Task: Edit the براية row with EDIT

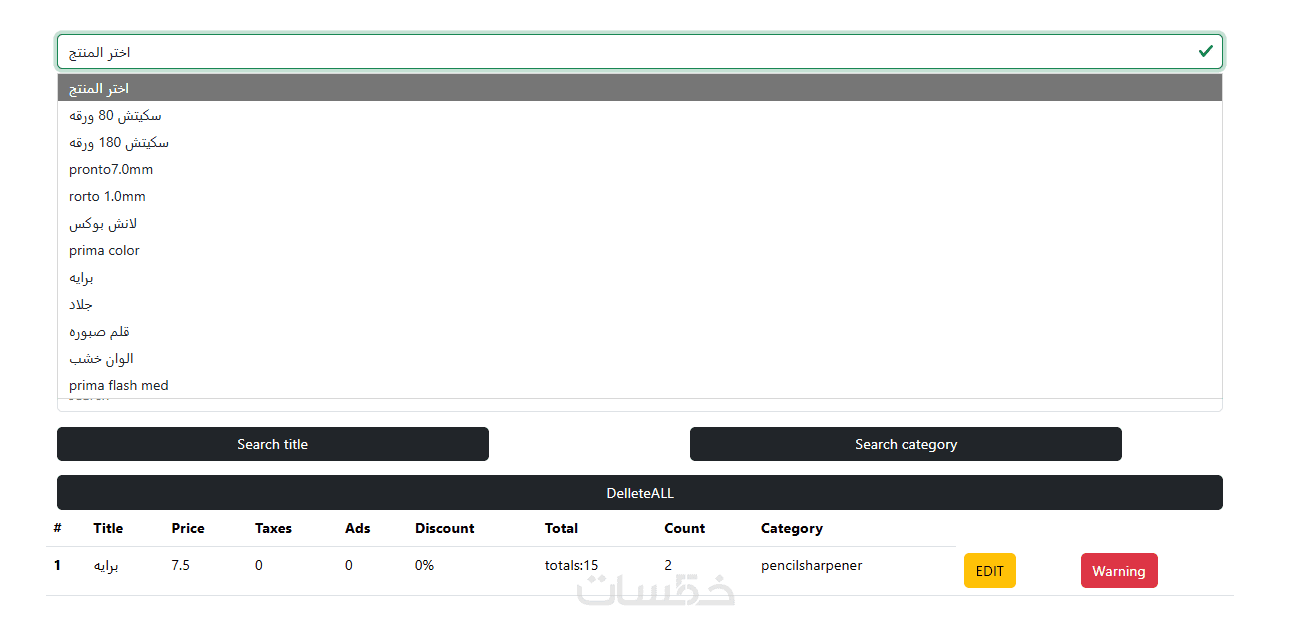Action: click(x=990, y=571)
